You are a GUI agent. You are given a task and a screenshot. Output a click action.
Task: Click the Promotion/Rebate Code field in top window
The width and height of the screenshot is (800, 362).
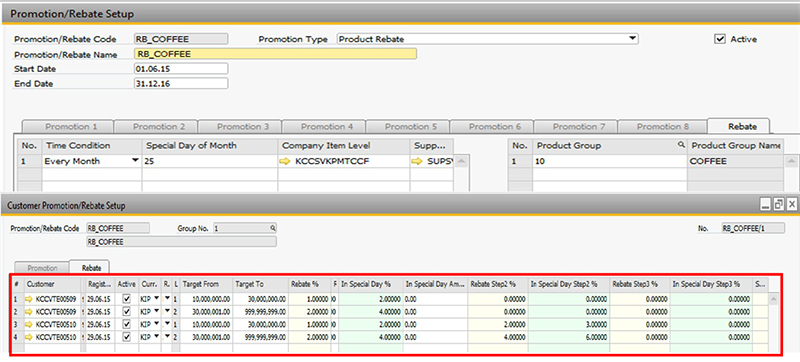[x=181, y=39]
